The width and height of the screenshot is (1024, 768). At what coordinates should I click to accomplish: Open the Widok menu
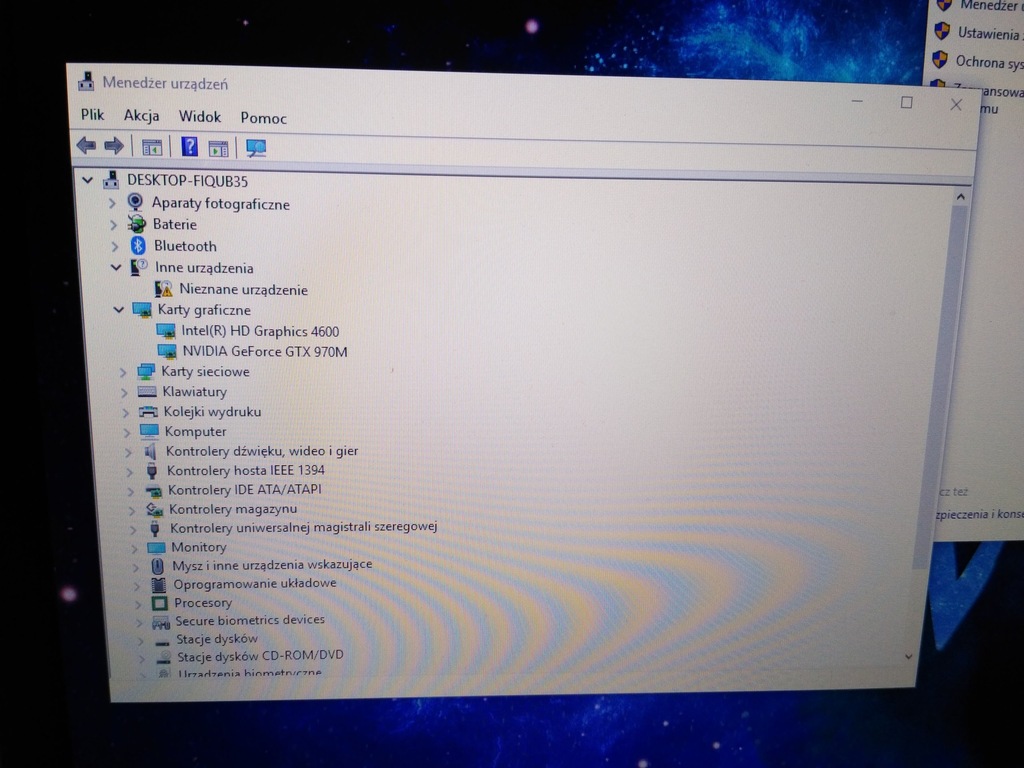(200, 116)
